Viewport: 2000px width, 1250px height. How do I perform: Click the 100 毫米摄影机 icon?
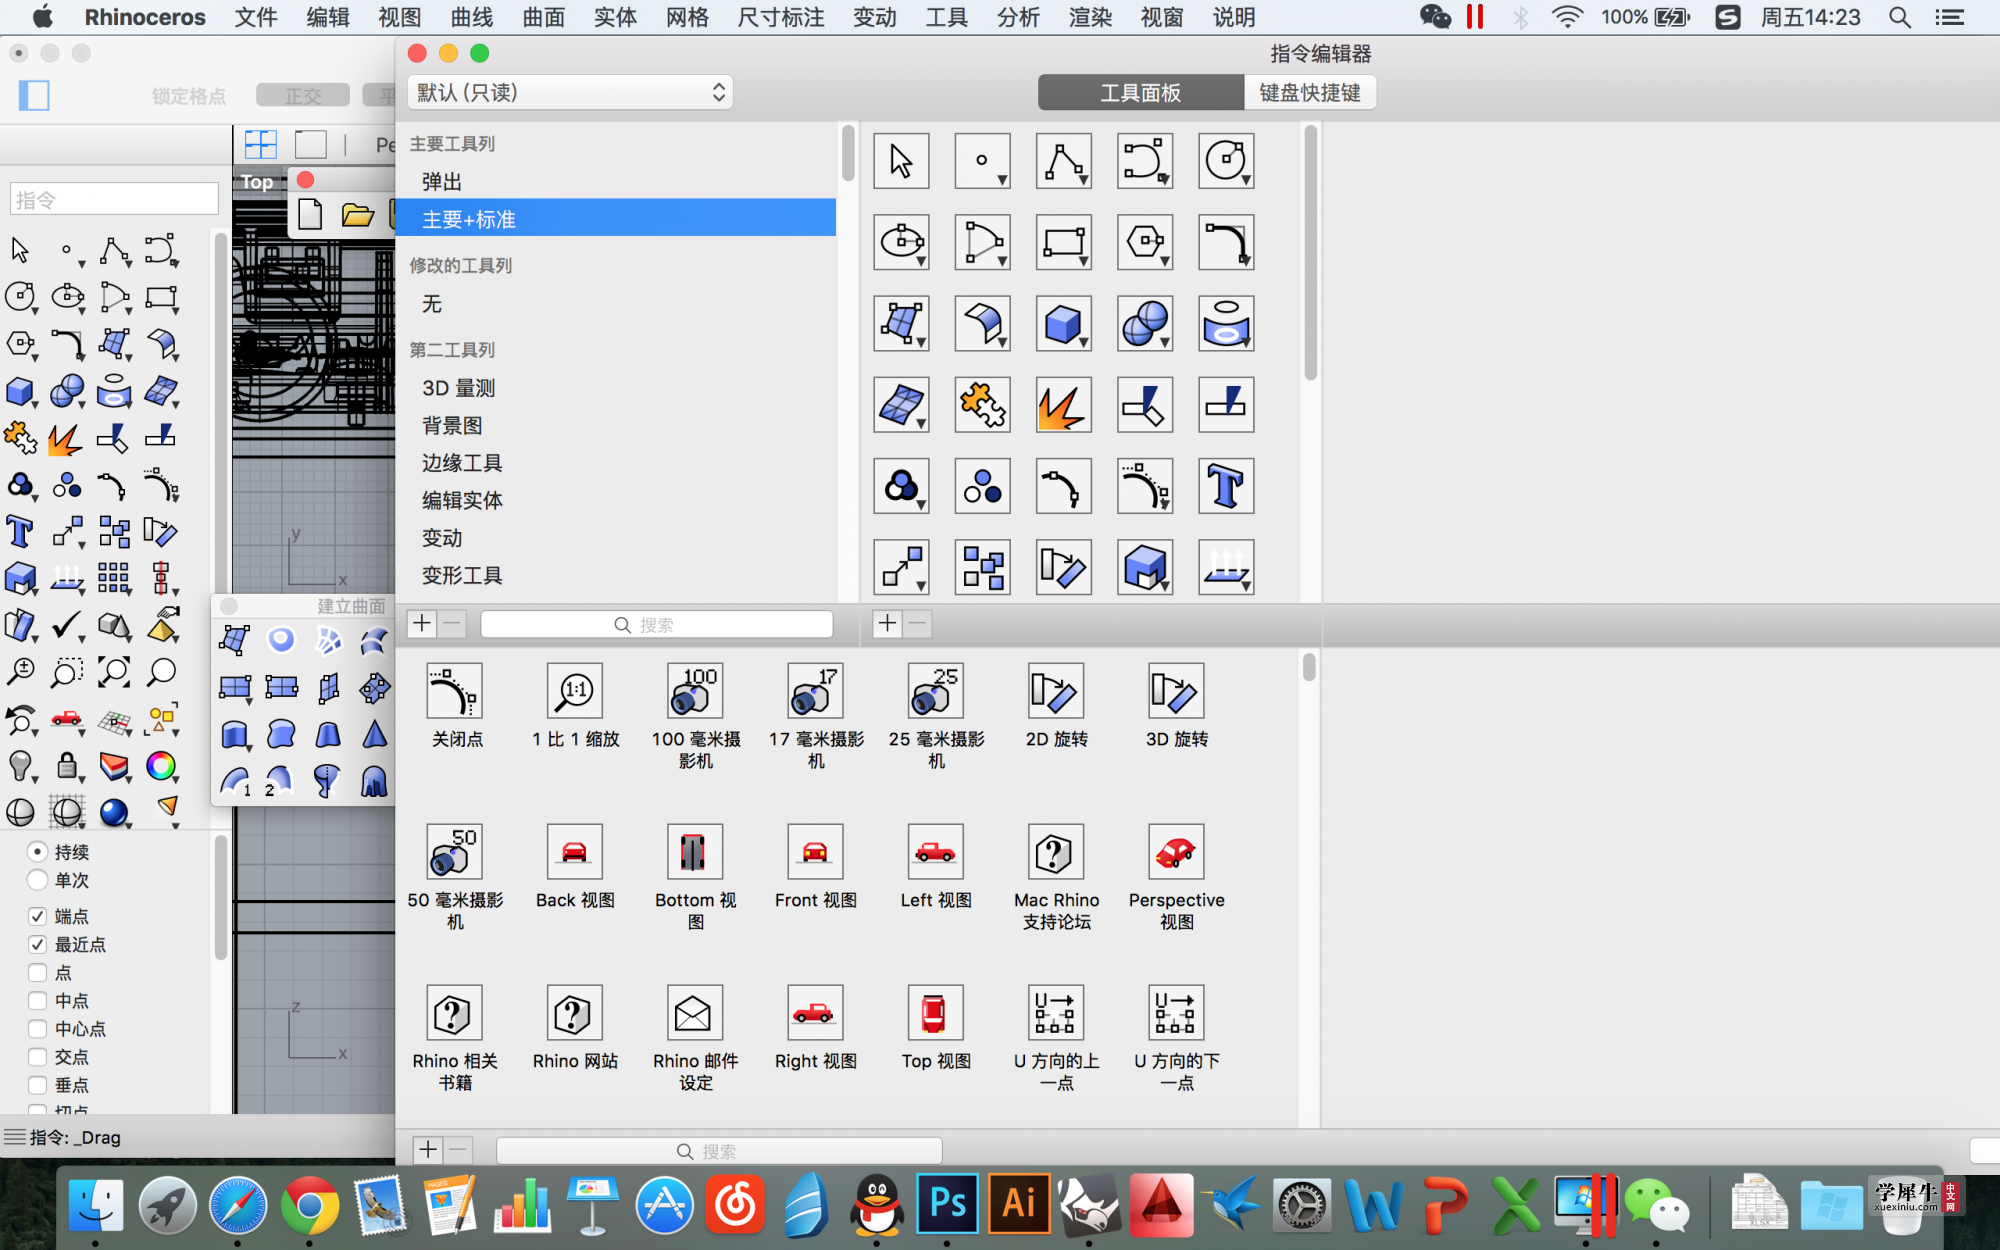click(695, 691)
